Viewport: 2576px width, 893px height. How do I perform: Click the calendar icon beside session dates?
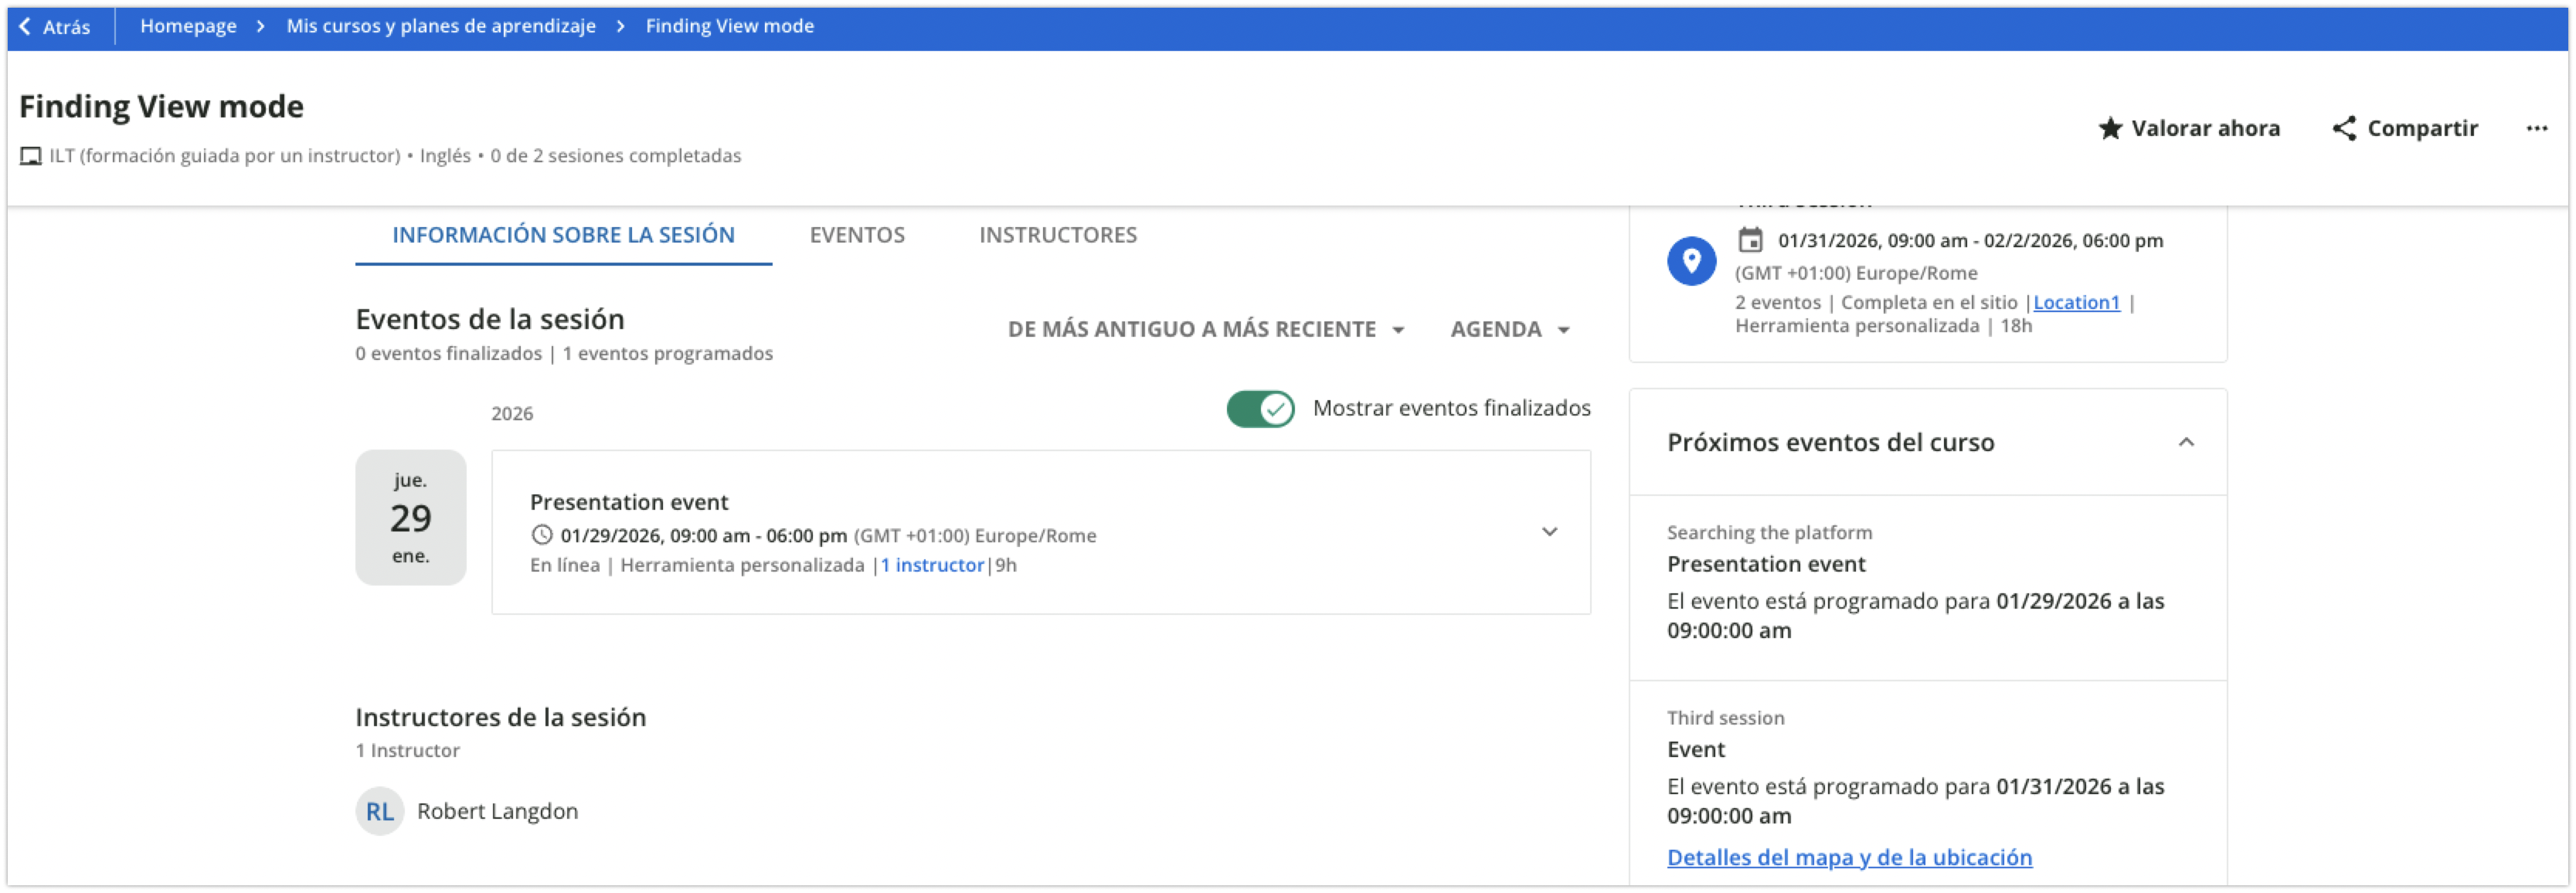[x=1750, y=240]
